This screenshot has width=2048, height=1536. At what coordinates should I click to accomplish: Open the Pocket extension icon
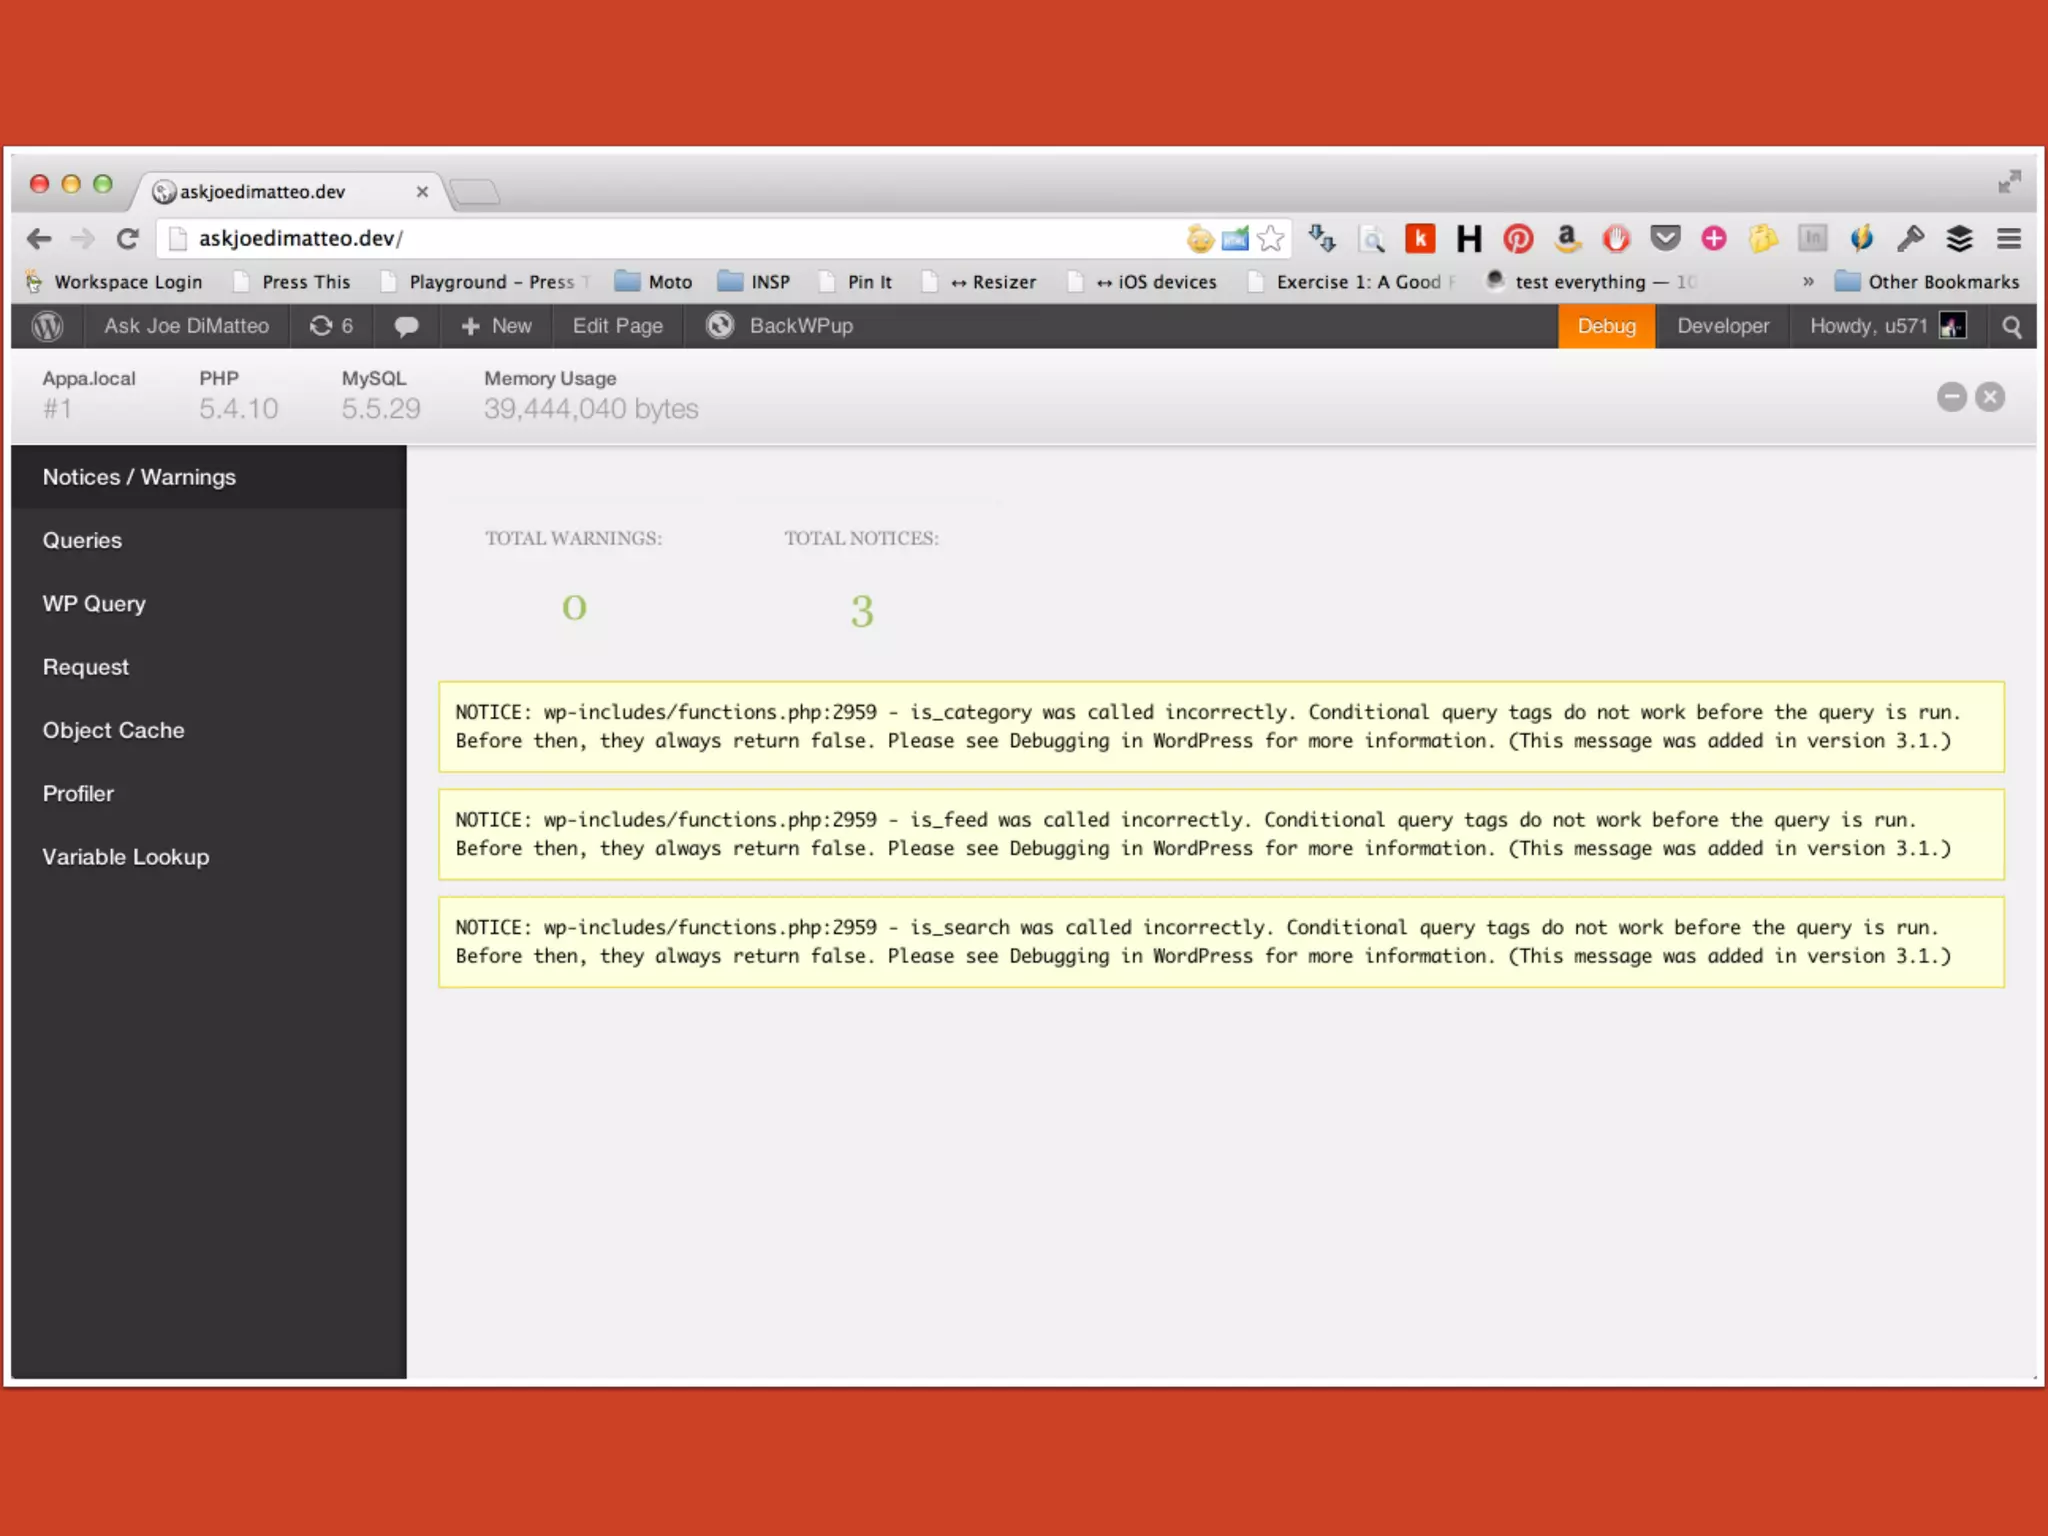pyautogui.click(x=1665, y=238)
